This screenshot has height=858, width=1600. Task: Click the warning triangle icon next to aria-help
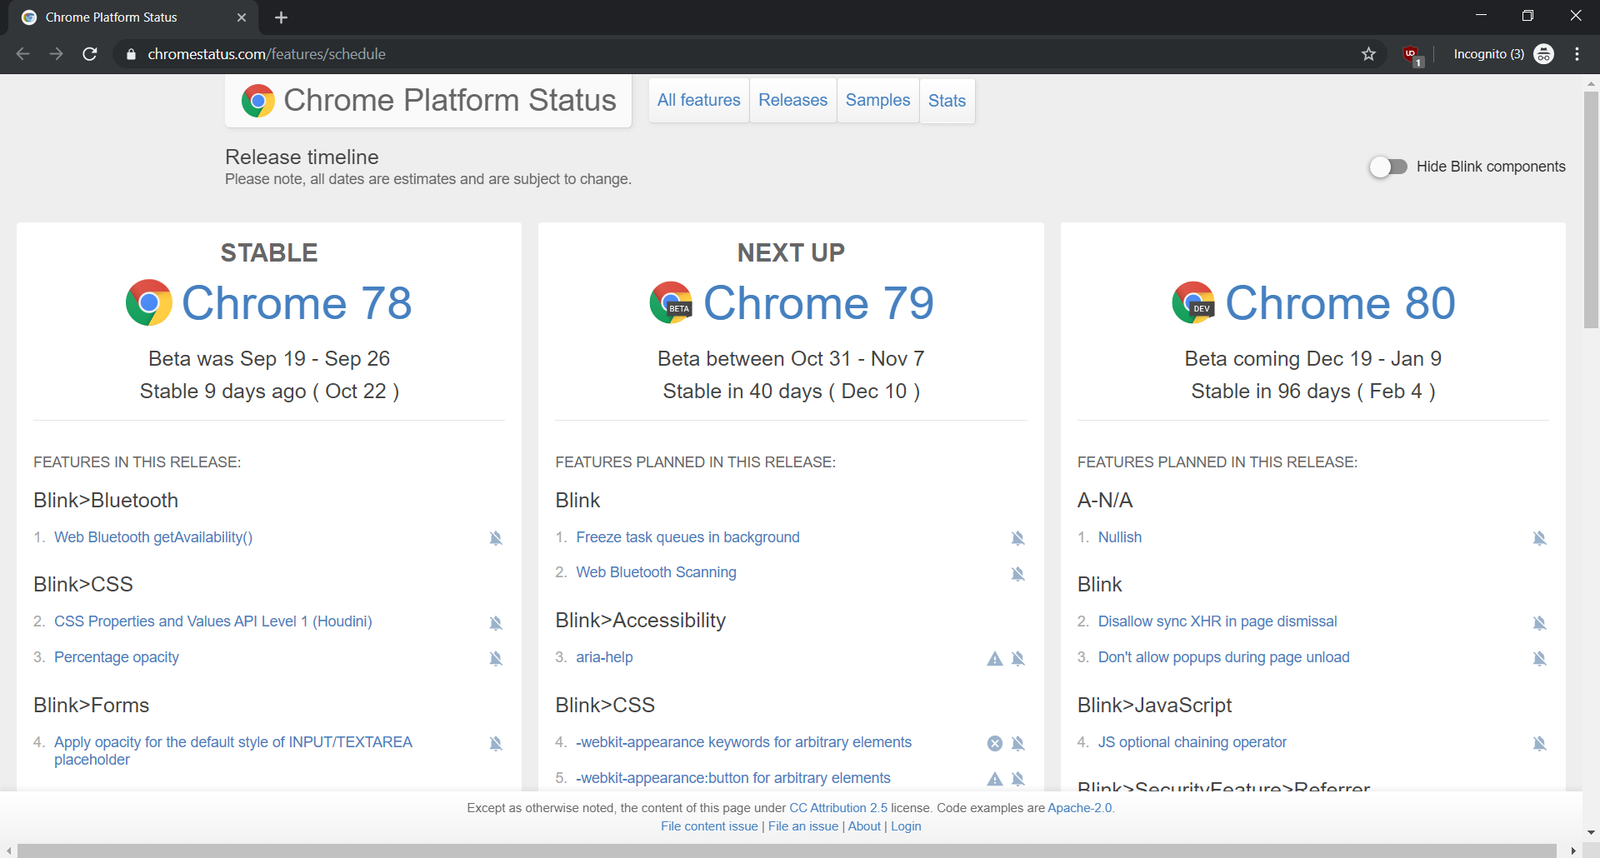tap(994, 658)
